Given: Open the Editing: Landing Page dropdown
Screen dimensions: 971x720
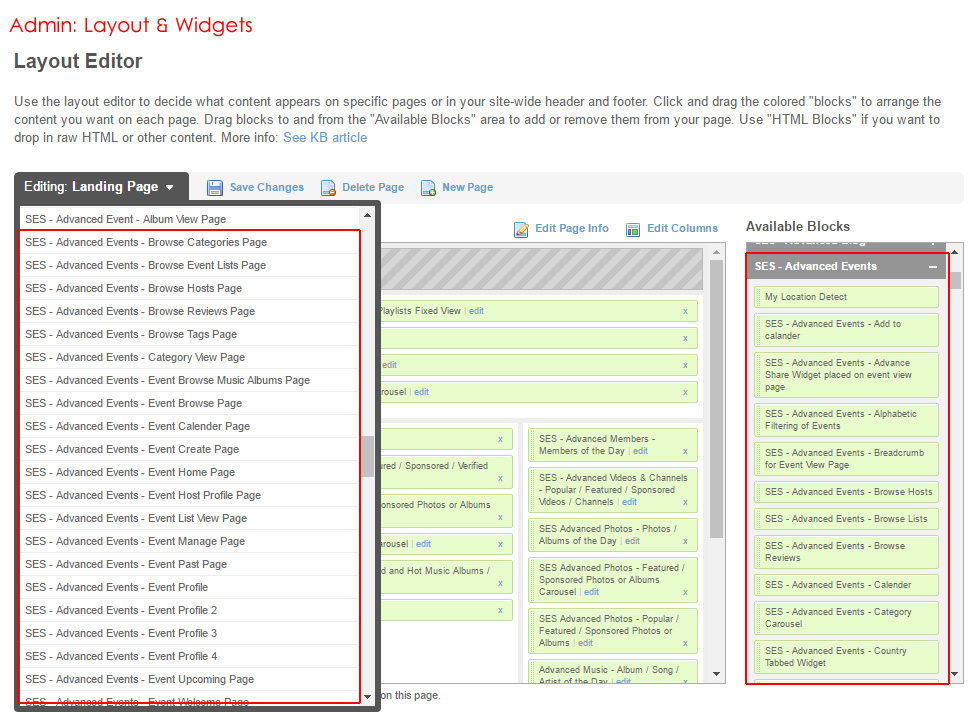Looking at the screenshot, I should (100, 187).
